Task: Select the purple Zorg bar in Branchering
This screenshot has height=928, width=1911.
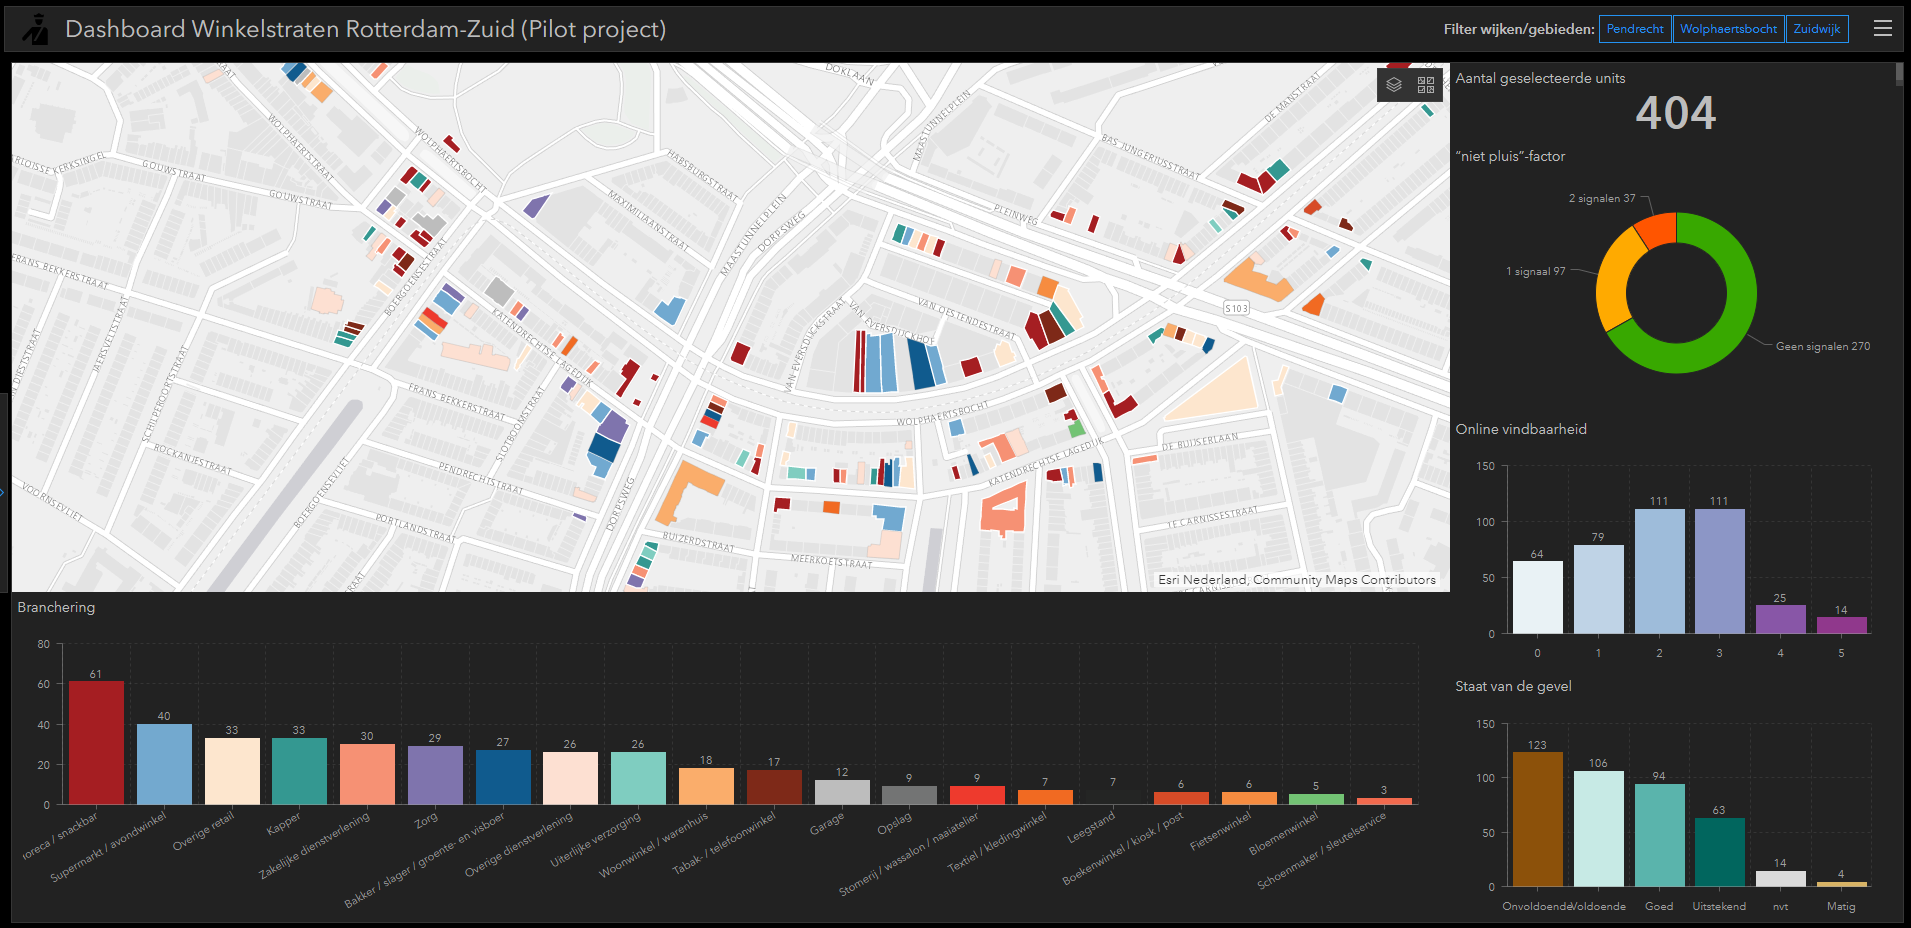Action: coord(435,775)
